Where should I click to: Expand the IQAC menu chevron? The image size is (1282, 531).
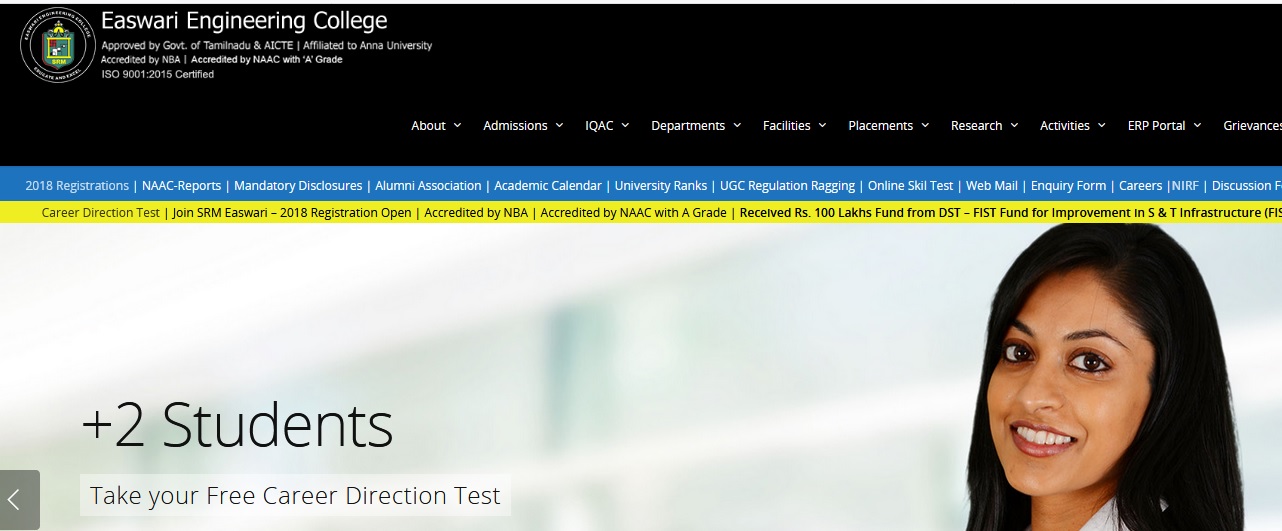(x=625, y=125)
